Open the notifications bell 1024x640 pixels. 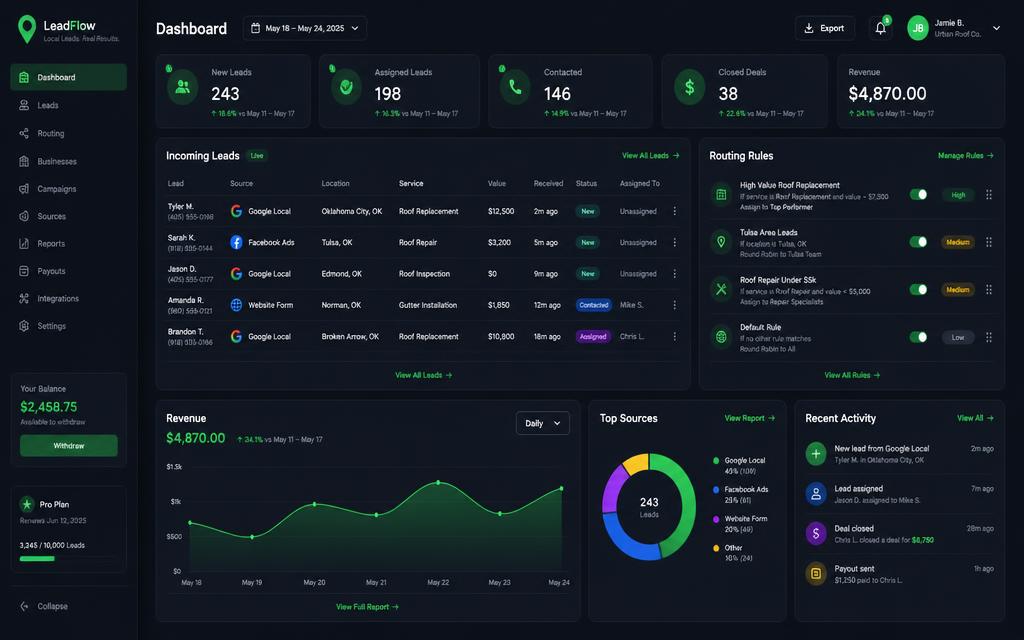880,28
